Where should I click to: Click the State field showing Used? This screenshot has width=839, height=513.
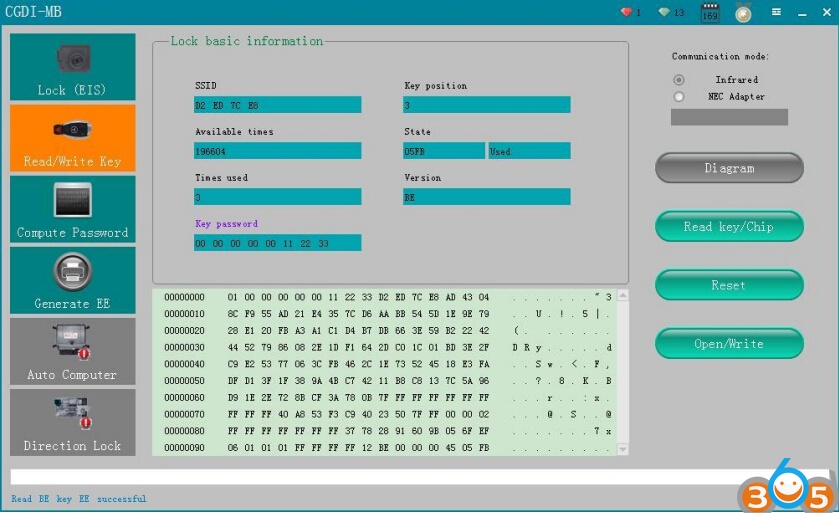pos(529,151)
